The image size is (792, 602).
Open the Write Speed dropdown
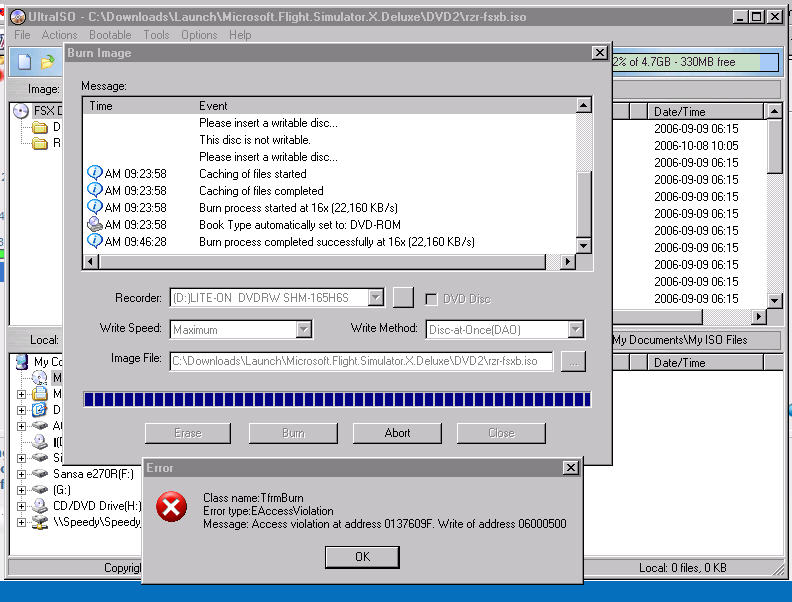pyautogui.click(x=304, y=329)
